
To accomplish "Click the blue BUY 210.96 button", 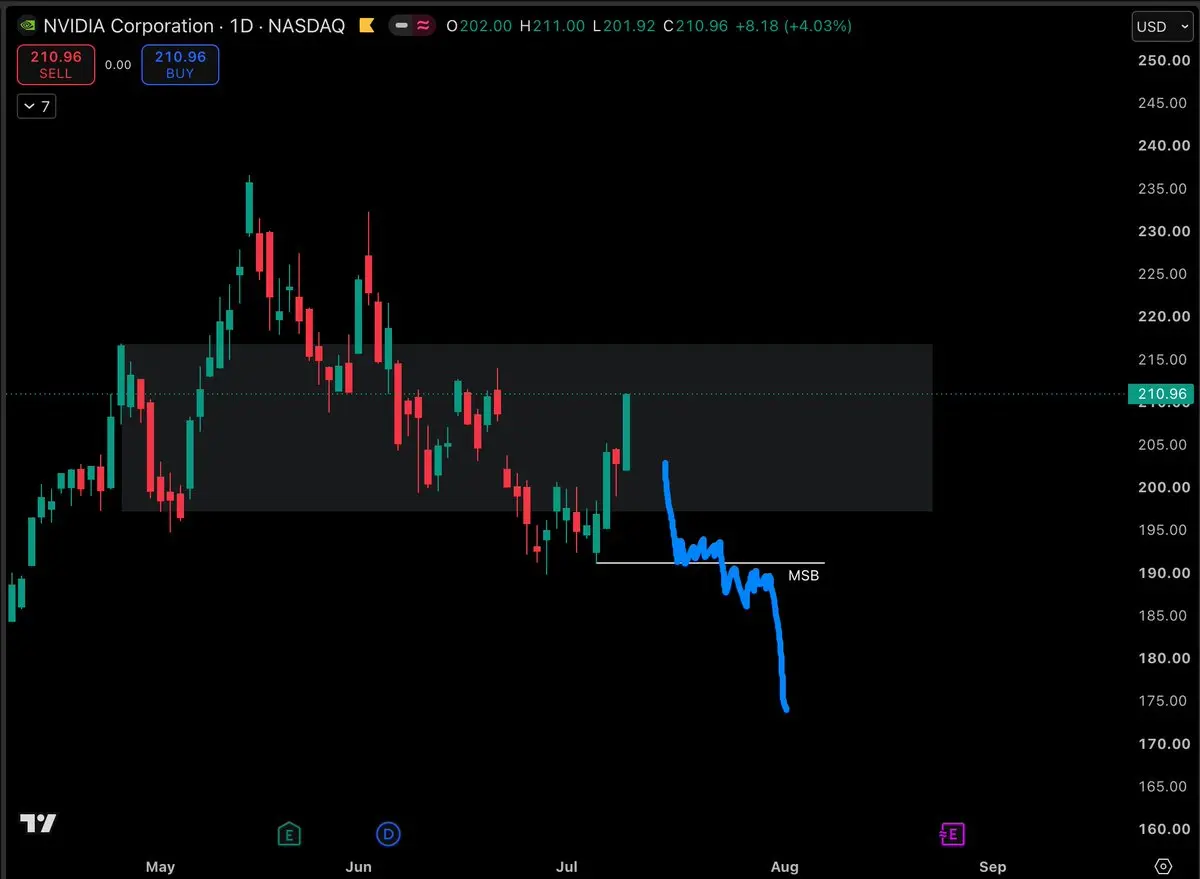I will (180, 65).
